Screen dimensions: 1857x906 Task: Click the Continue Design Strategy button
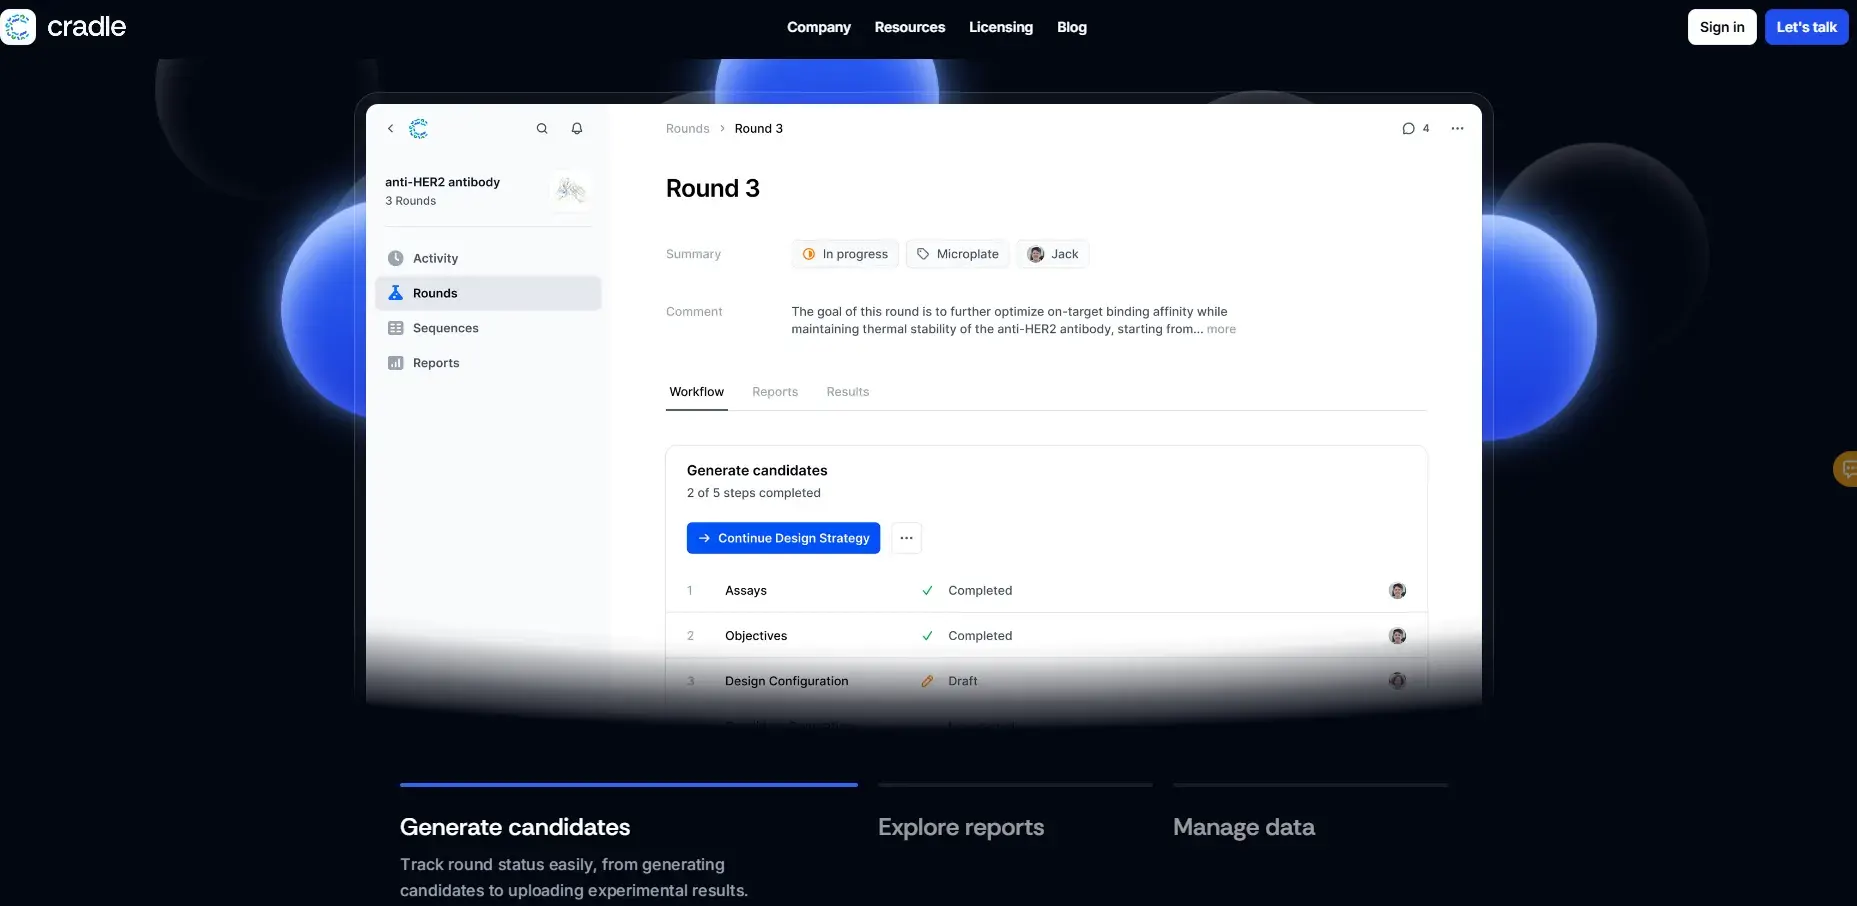[x=783, y=538]
